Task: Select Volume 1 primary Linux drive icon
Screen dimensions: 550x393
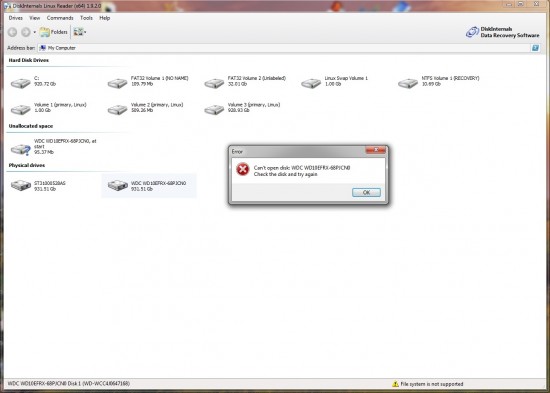Action: coord(21,109)
